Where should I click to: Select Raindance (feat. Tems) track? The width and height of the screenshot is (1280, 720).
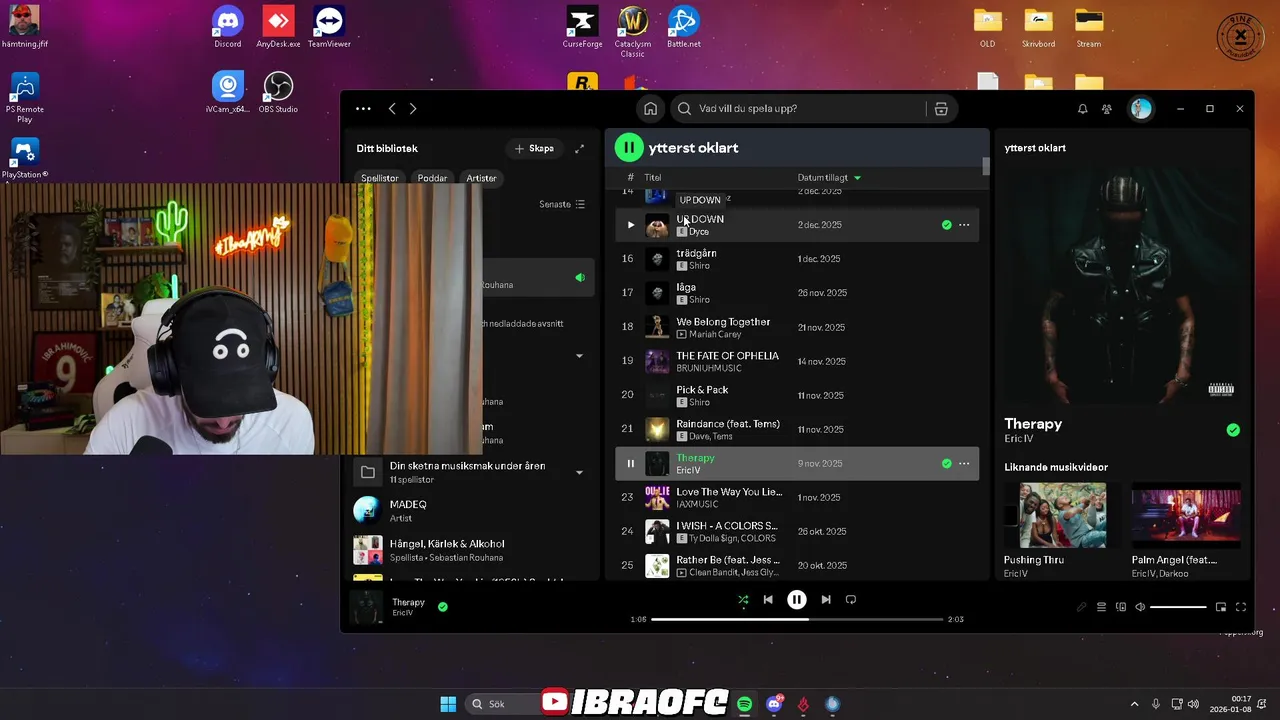coord(797,429)
